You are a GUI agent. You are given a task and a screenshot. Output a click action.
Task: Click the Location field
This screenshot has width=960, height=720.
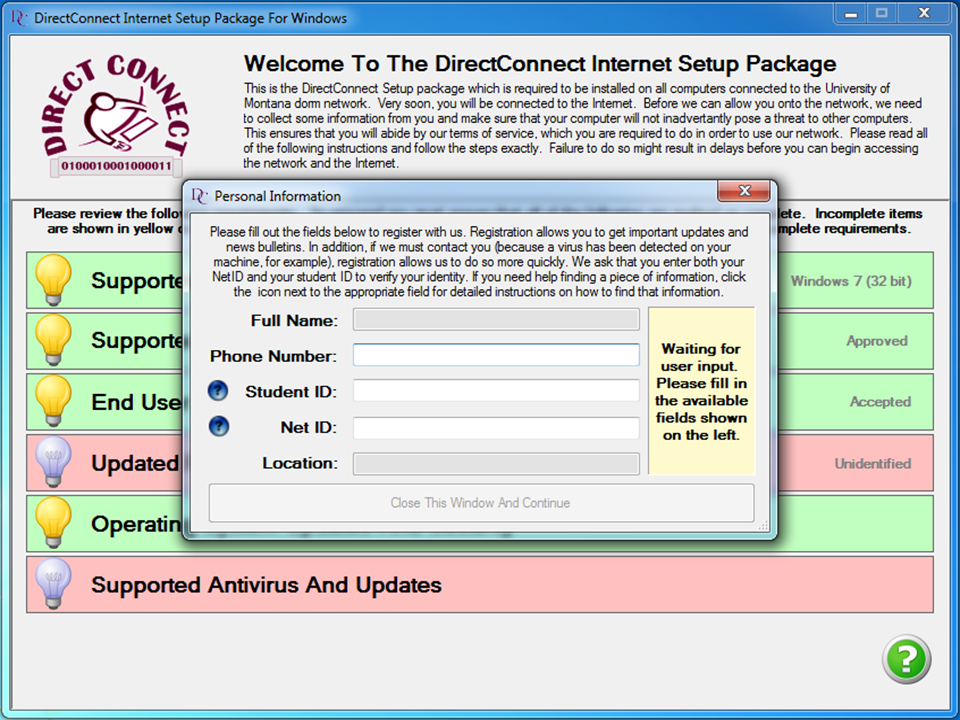(496, 463)
